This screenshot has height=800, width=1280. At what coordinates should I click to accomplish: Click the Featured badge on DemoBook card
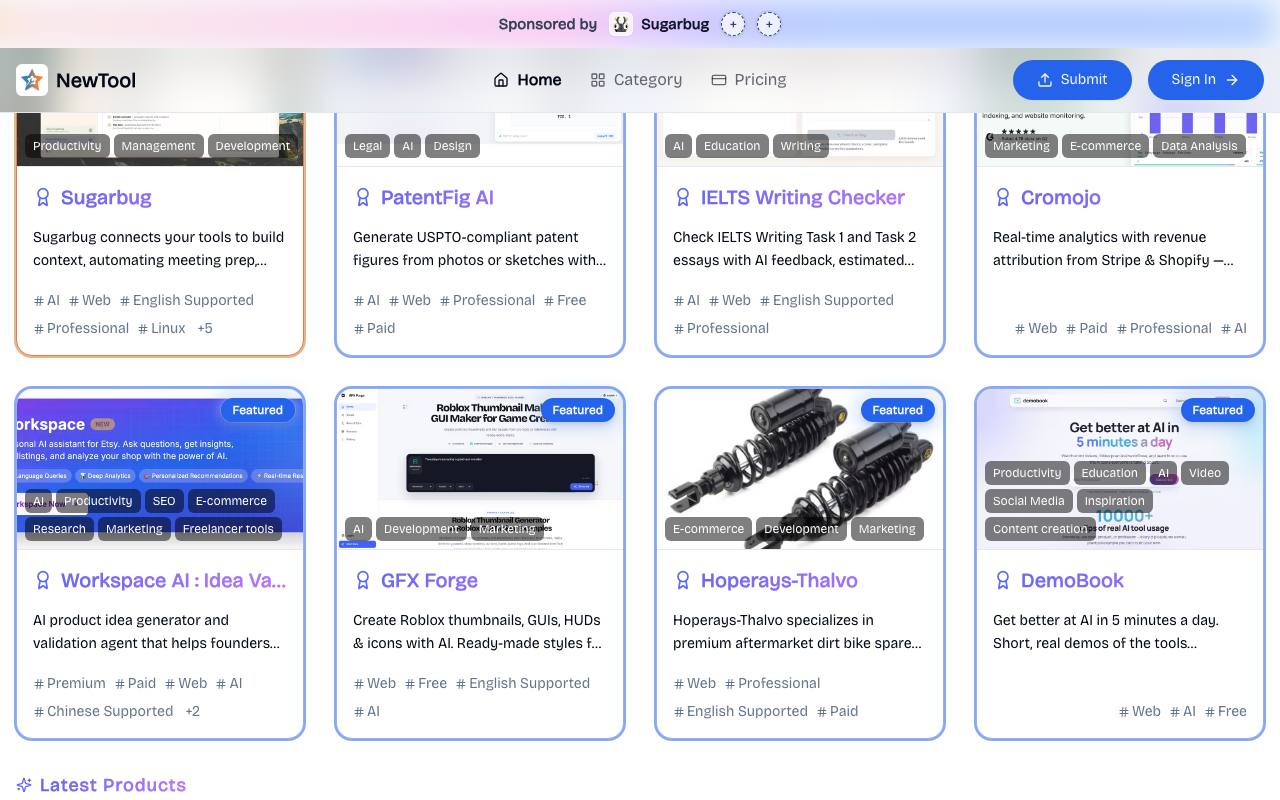[1217, 410]
